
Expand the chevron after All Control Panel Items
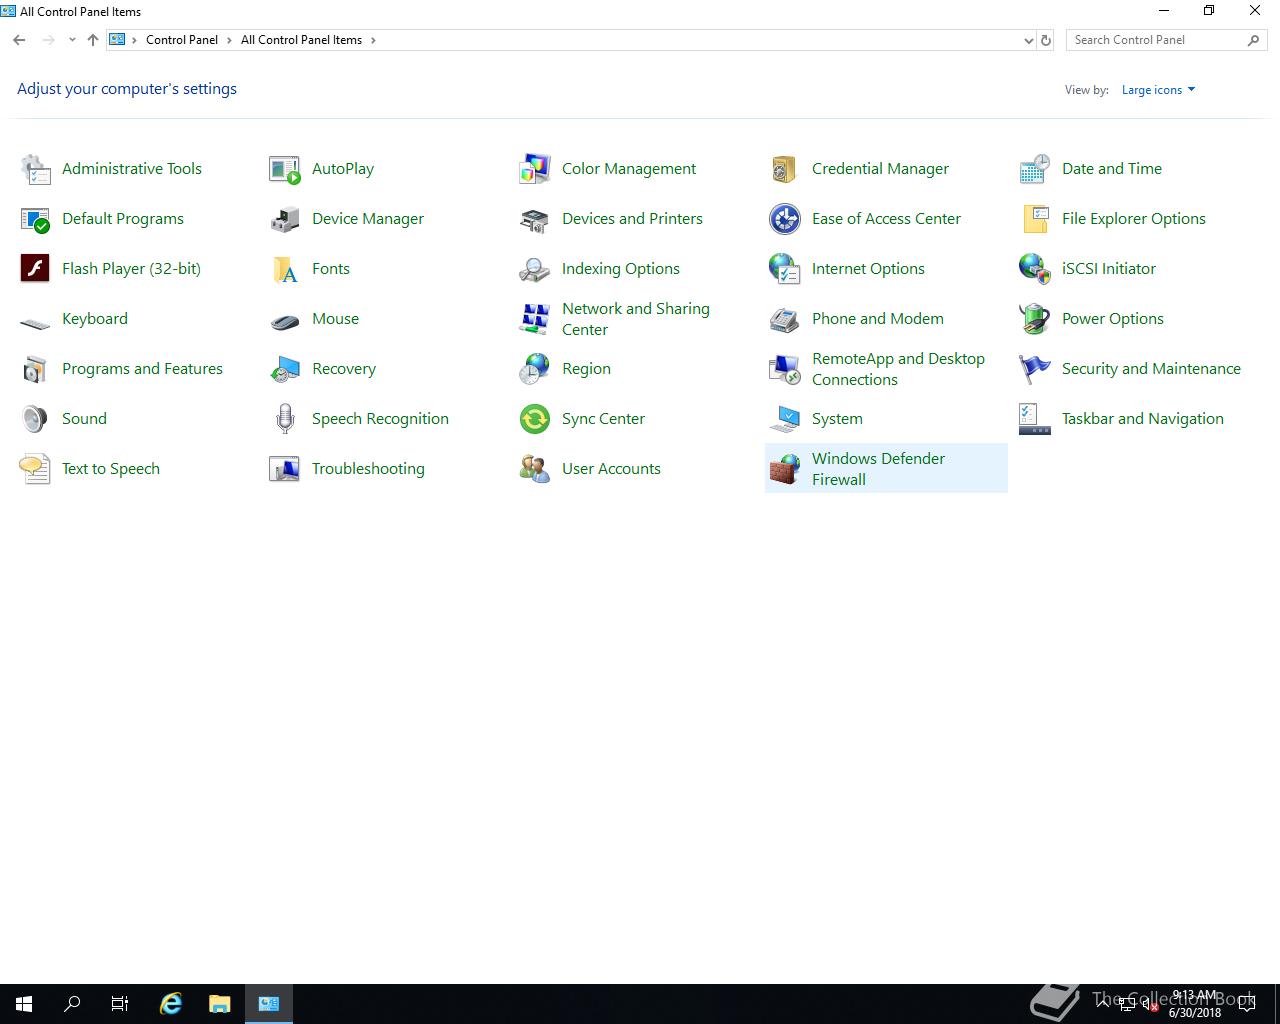pos(373,40)
